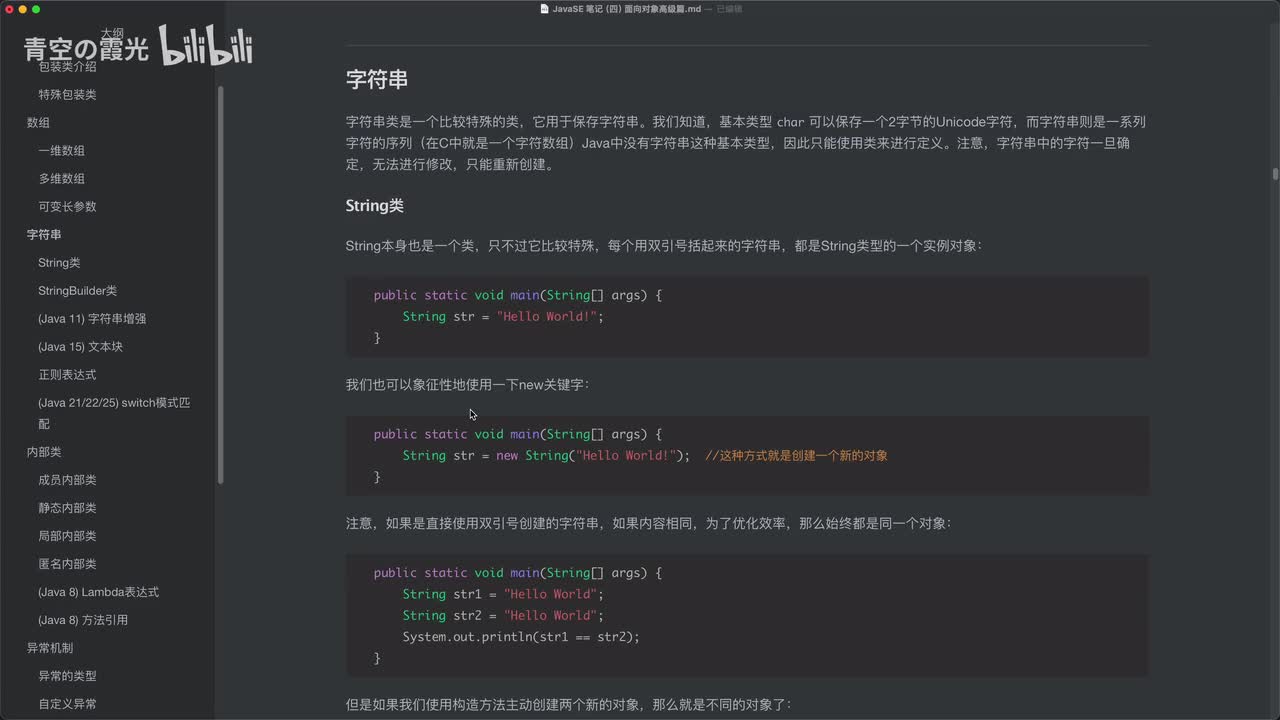
Task: Click the markdown file icon in title bar
Action: click(x=544, y=8)
